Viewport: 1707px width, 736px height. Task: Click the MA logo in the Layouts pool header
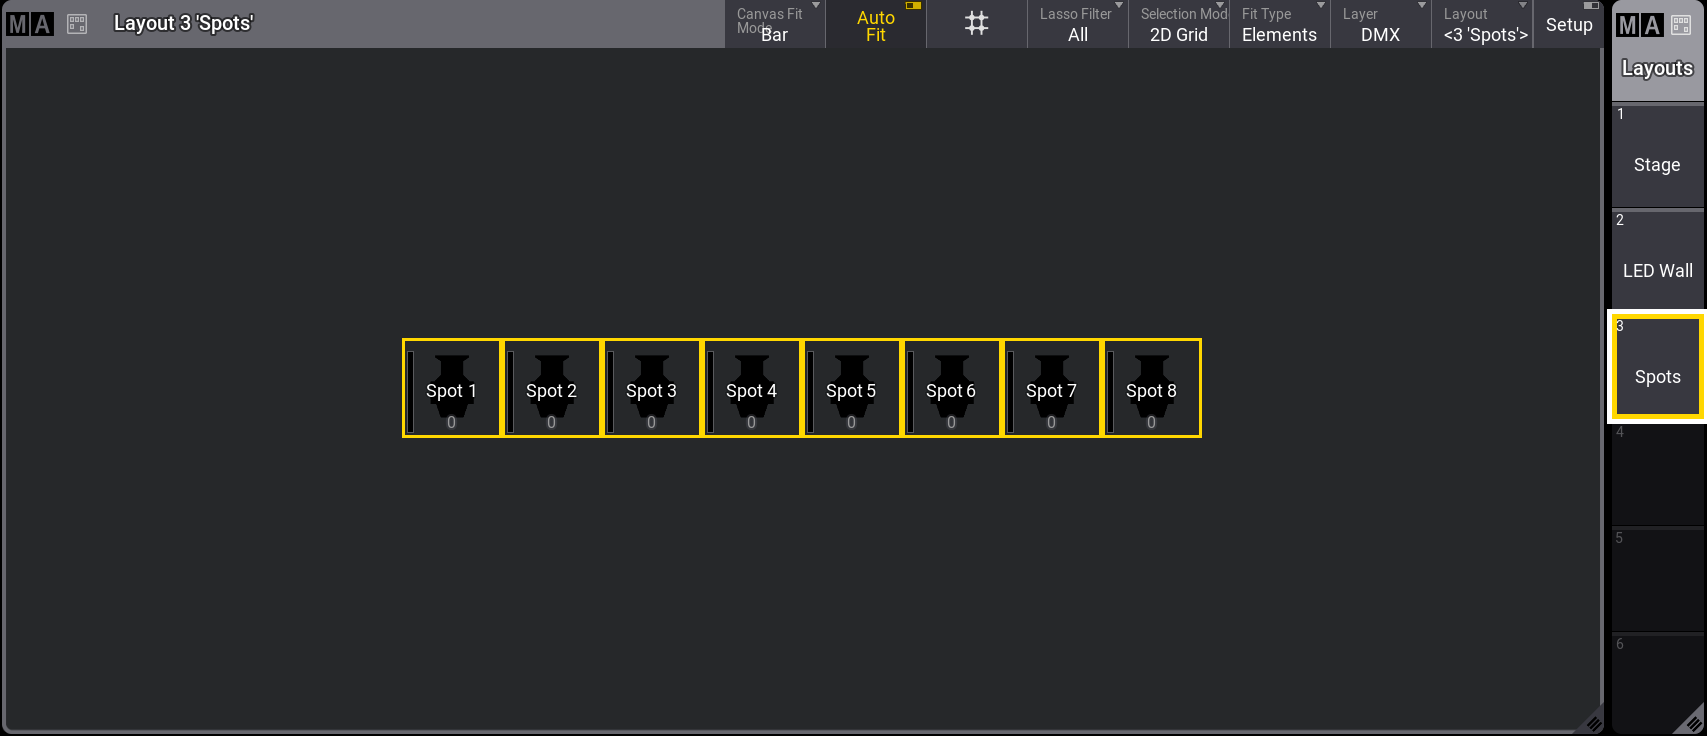click(x=1640, y=25)
